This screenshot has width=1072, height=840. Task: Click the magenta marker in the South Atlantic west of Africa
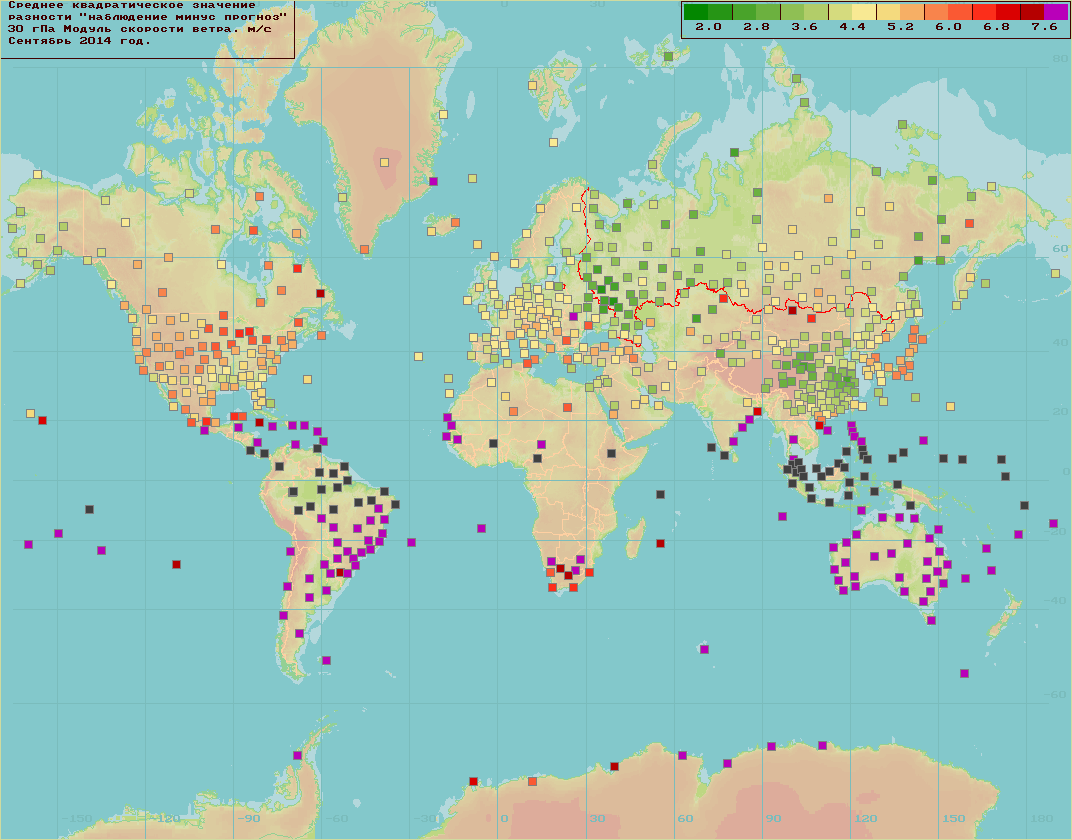pyautogui.click(x=481, y=528)
